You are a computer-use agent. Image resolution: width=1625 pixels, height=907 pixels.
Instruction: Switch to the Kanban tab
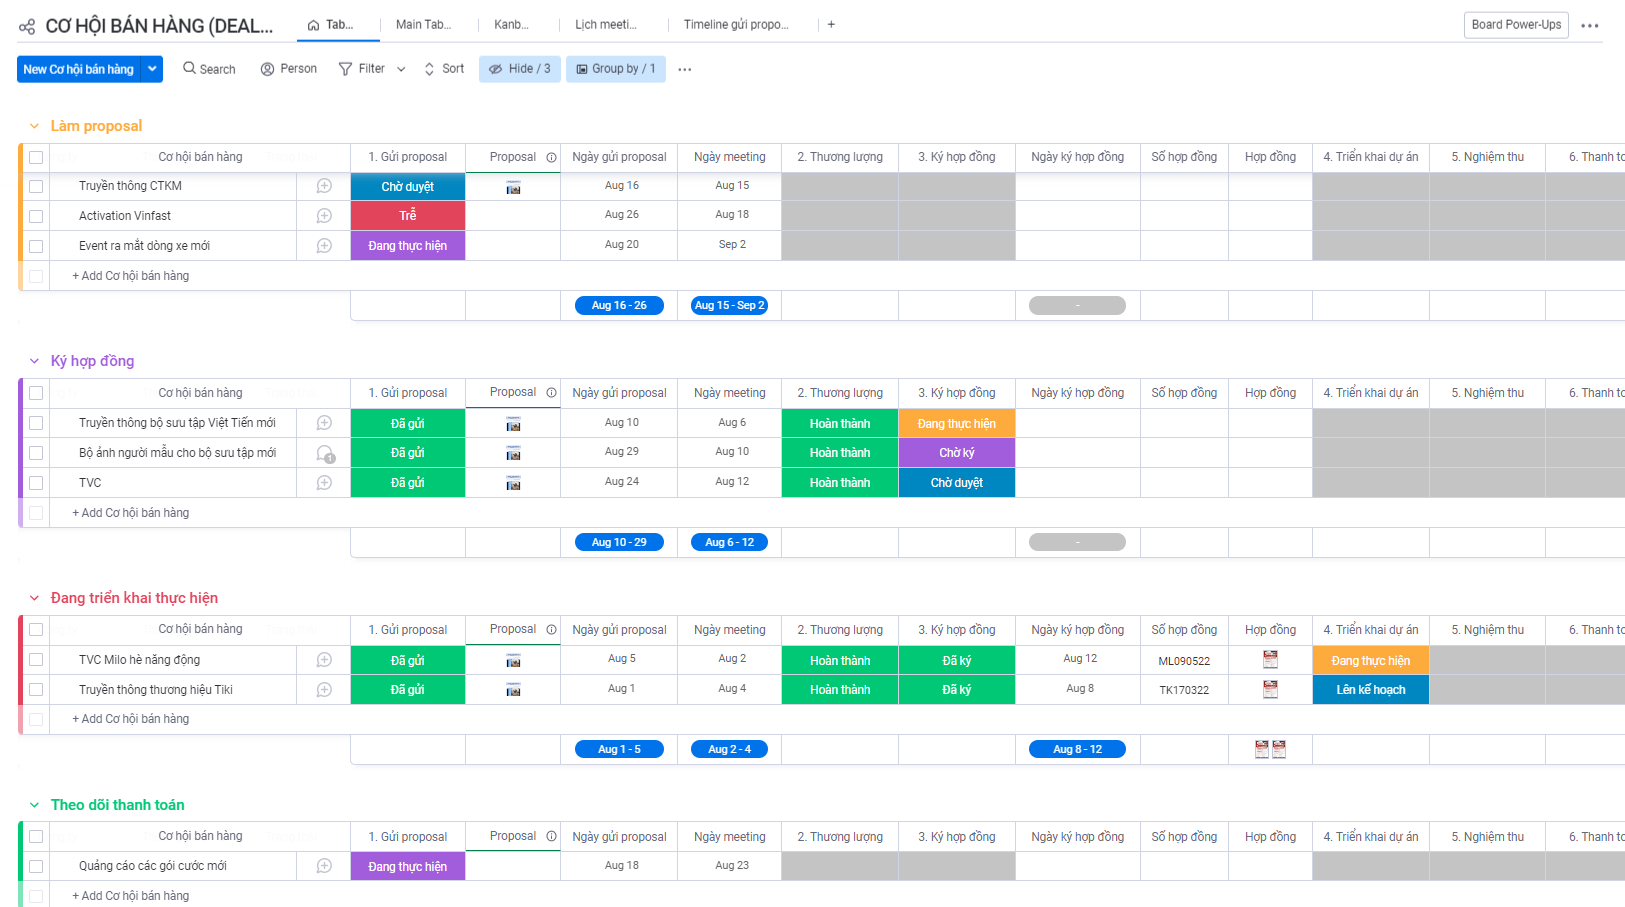(512, 24)
